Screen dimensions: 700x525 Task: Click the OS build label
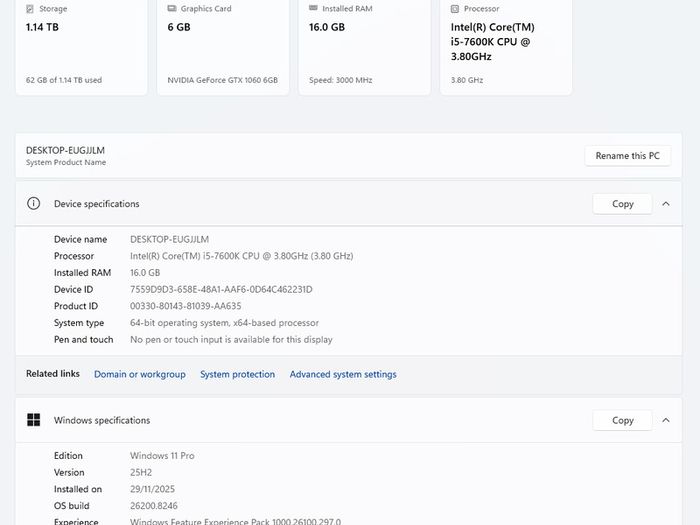pyautogui.click(x=71, y=506)
